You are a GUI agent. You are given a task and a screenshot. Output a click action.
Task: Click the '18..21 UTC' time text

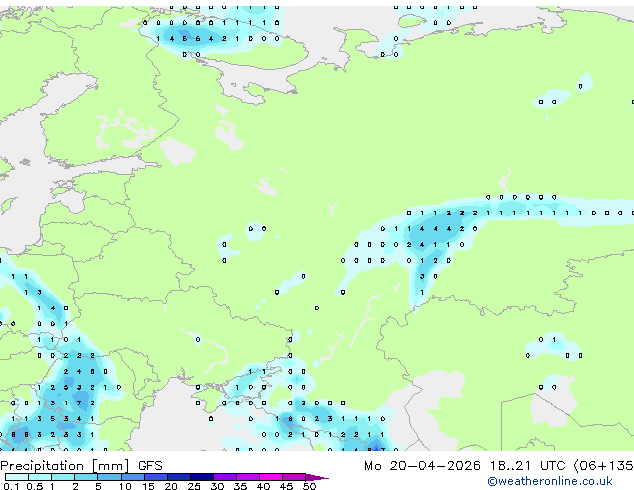pyautogui.click(x=527, y=466)
